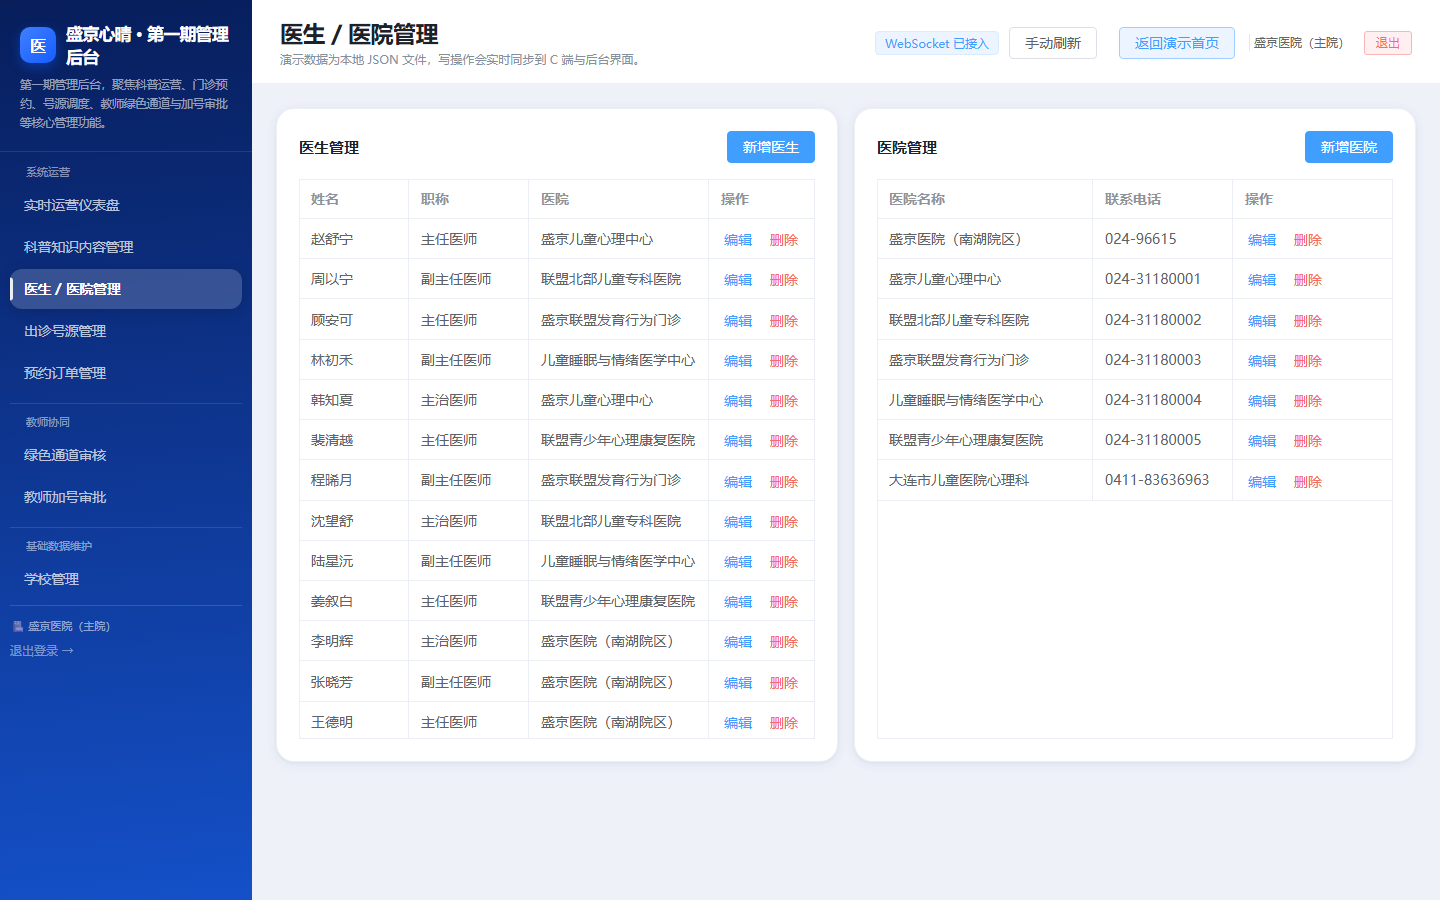The image size is (1440, 900).
Task: Delete doctor 韩知夏
Action: [784, 401]
